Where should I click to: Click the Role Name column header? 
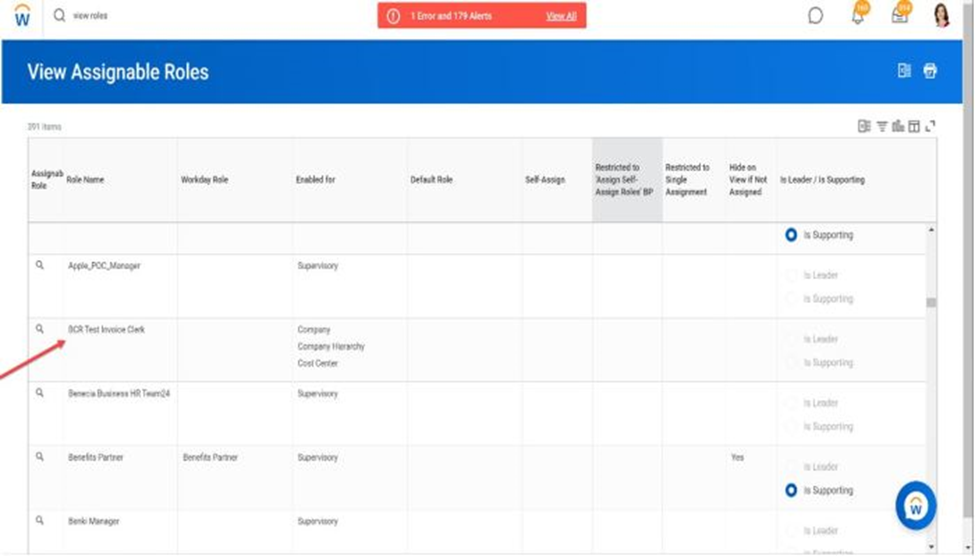[85, 180]
